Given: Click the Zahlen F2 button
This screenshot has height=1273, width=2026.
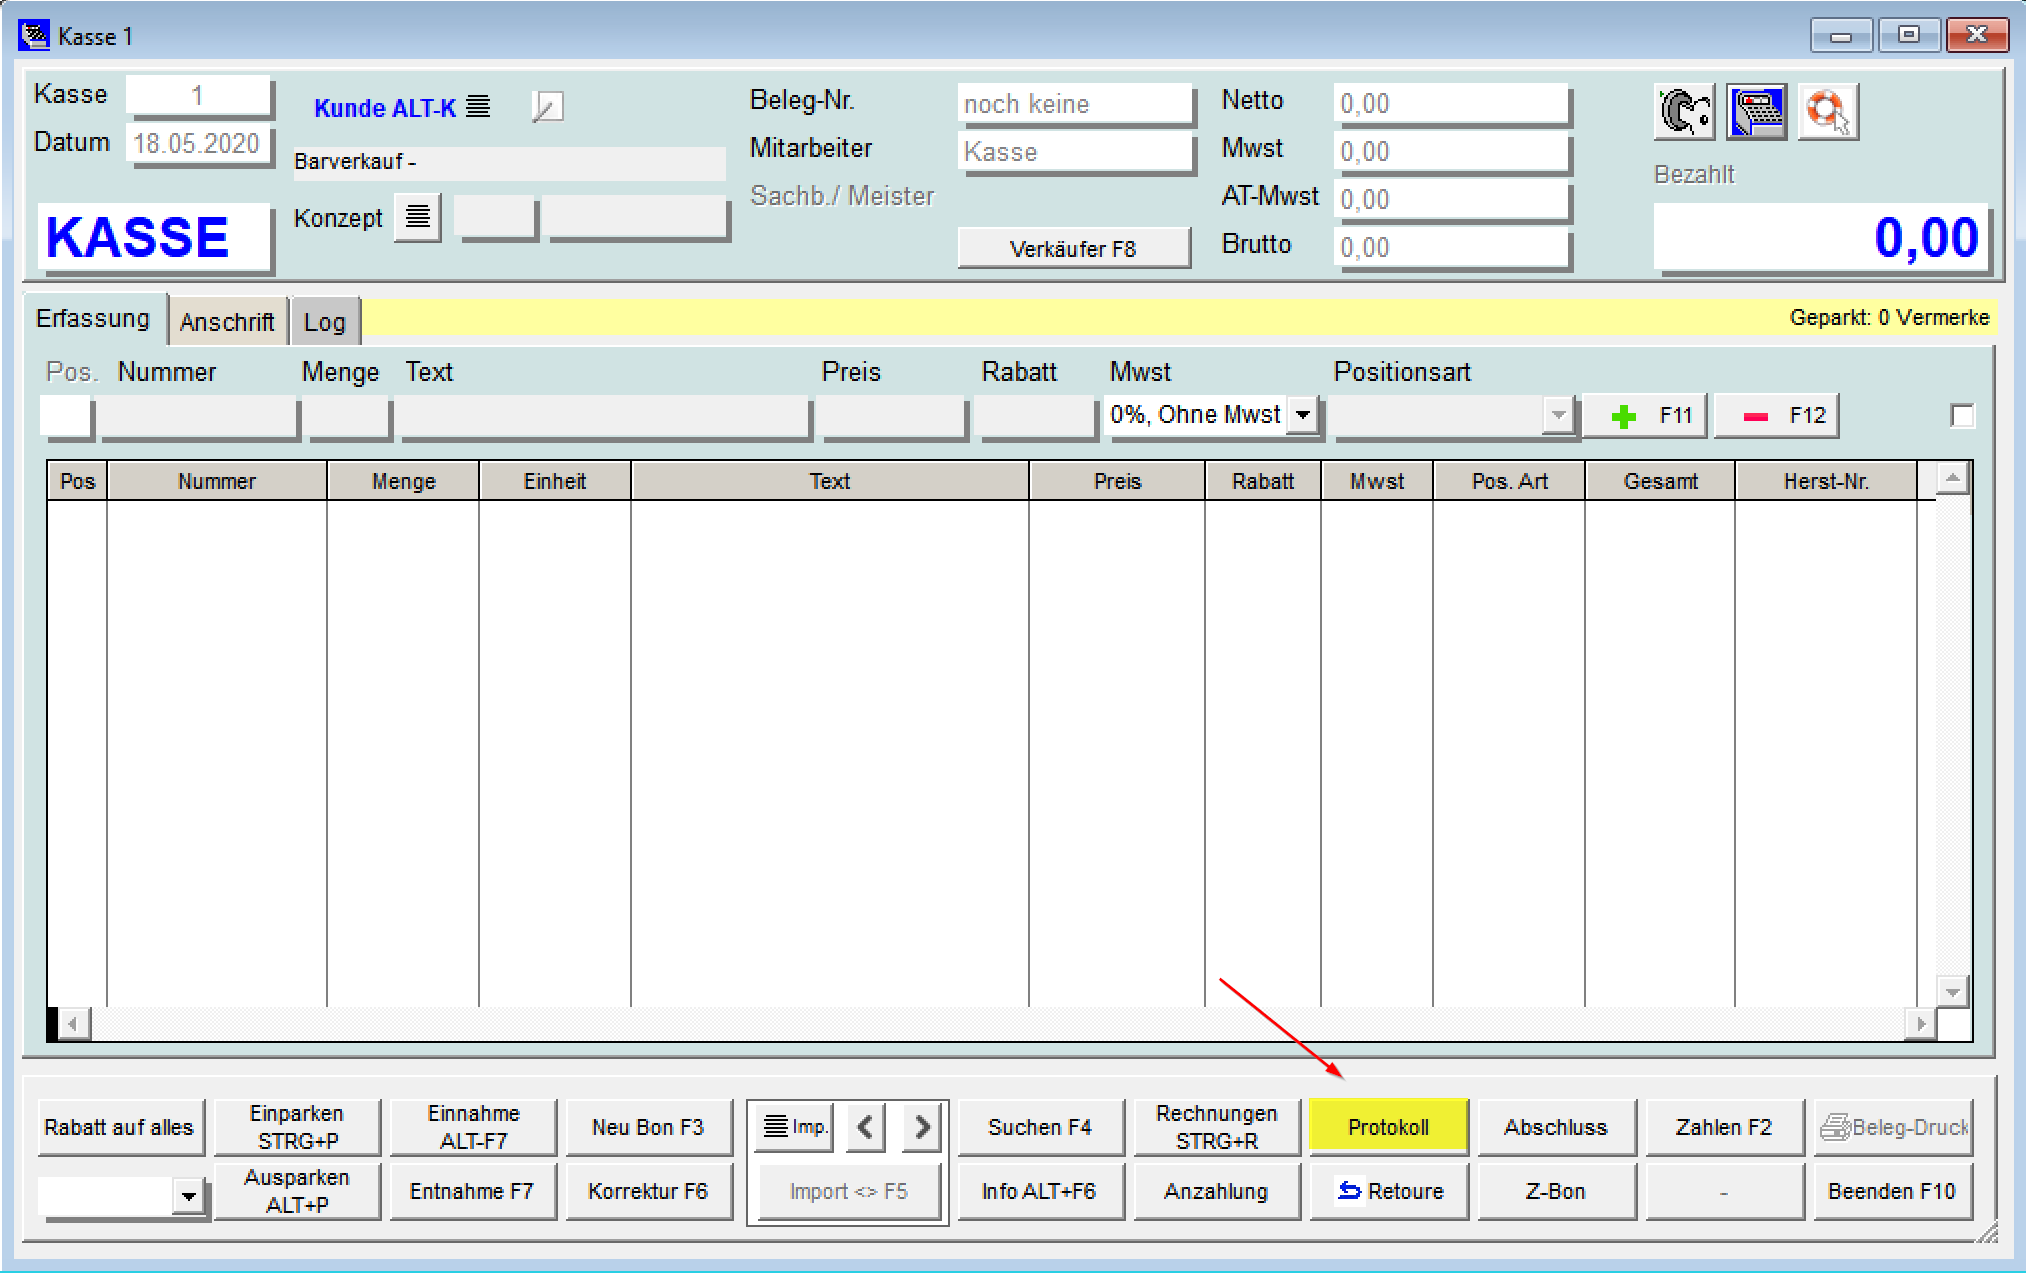Looking at the screenshot, I should click(x=1724, y=1127).
